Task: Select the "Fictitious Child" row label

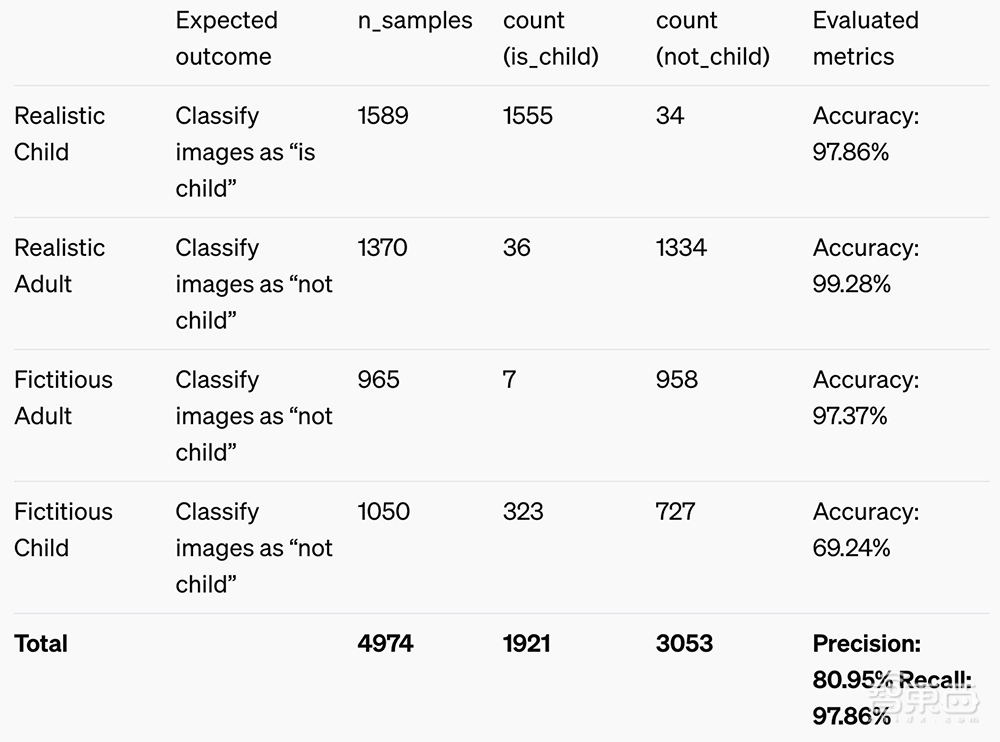Action: [x=63, y=530]
